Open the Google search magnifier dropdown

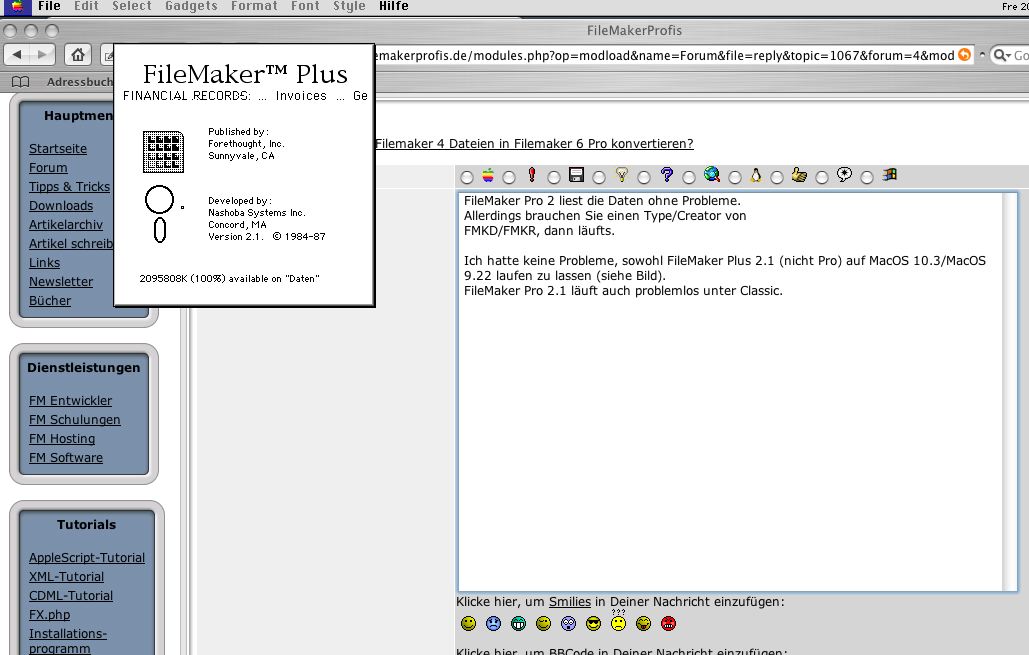1001,55
